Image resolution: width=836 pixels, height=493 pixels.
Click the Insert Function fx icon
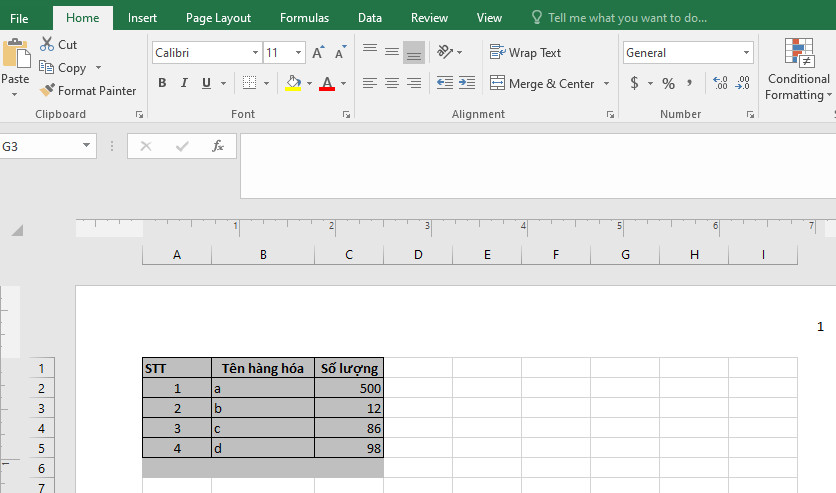pos(217,146)
